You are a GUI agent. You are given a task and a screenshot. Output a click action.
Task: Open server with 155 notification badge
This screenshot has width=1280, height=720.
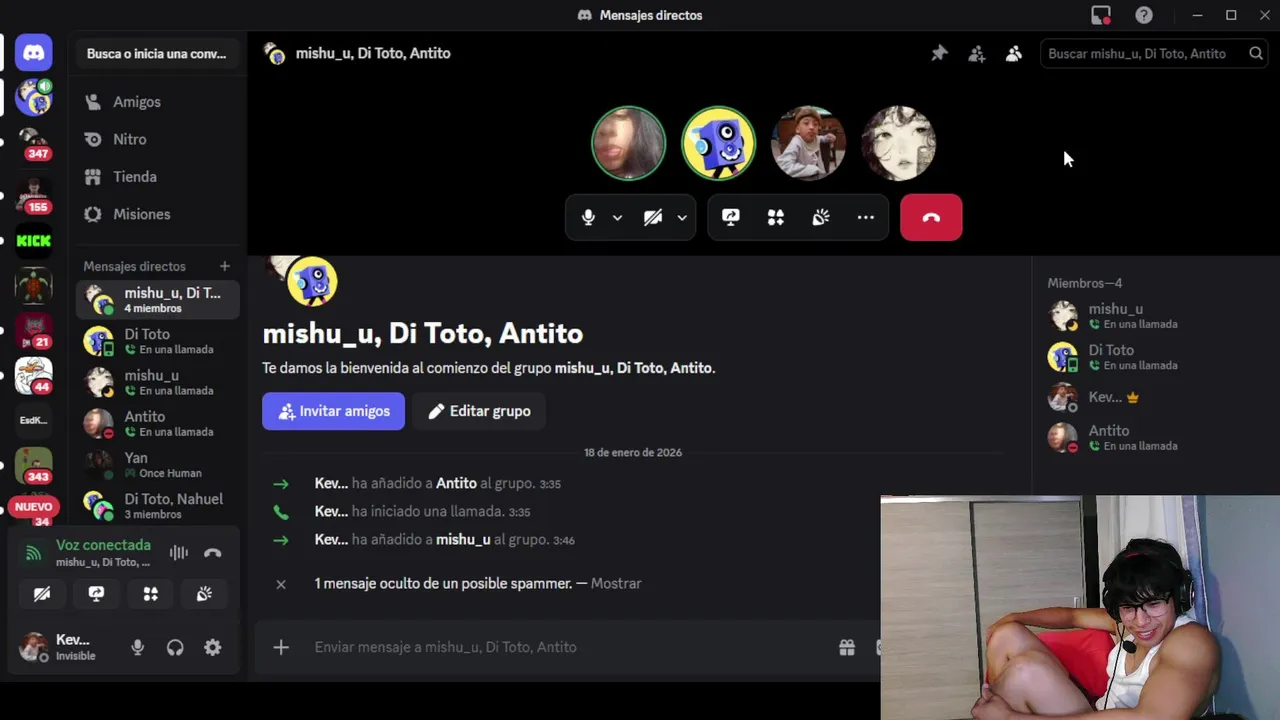tap(33, 195)
